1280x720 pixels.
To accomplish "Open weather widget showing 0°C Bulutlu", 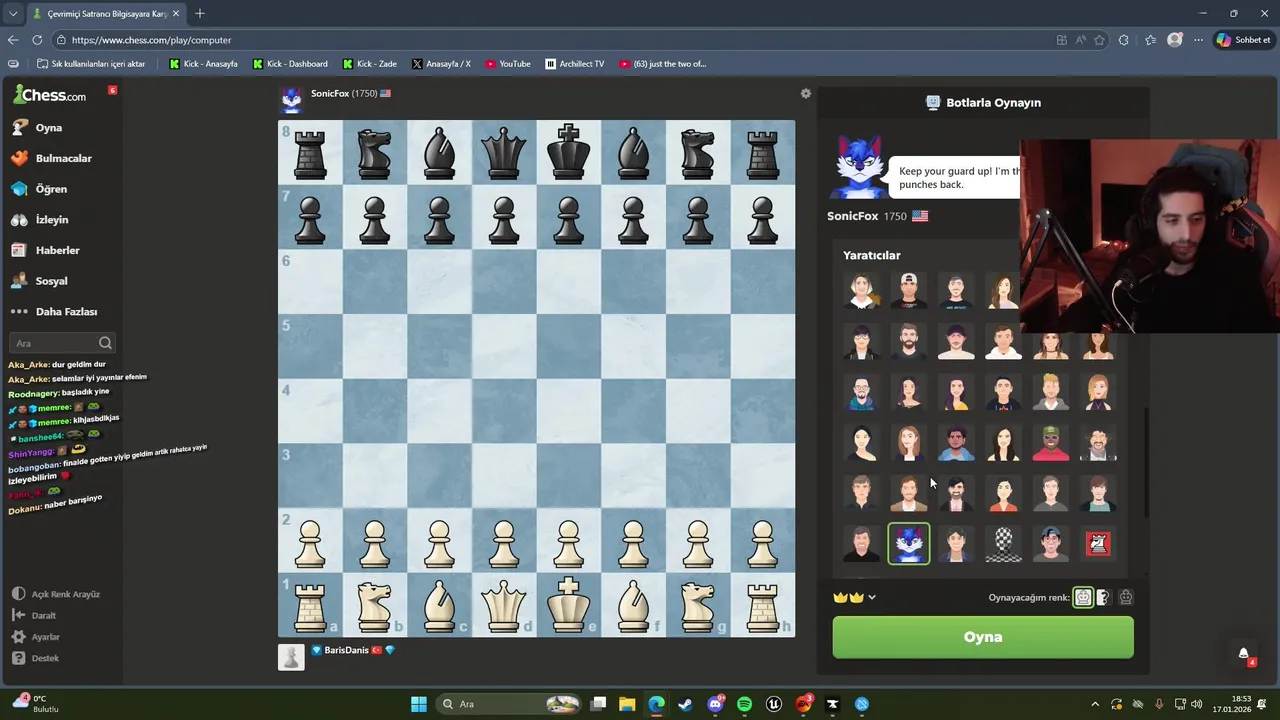I will (36, 704).
